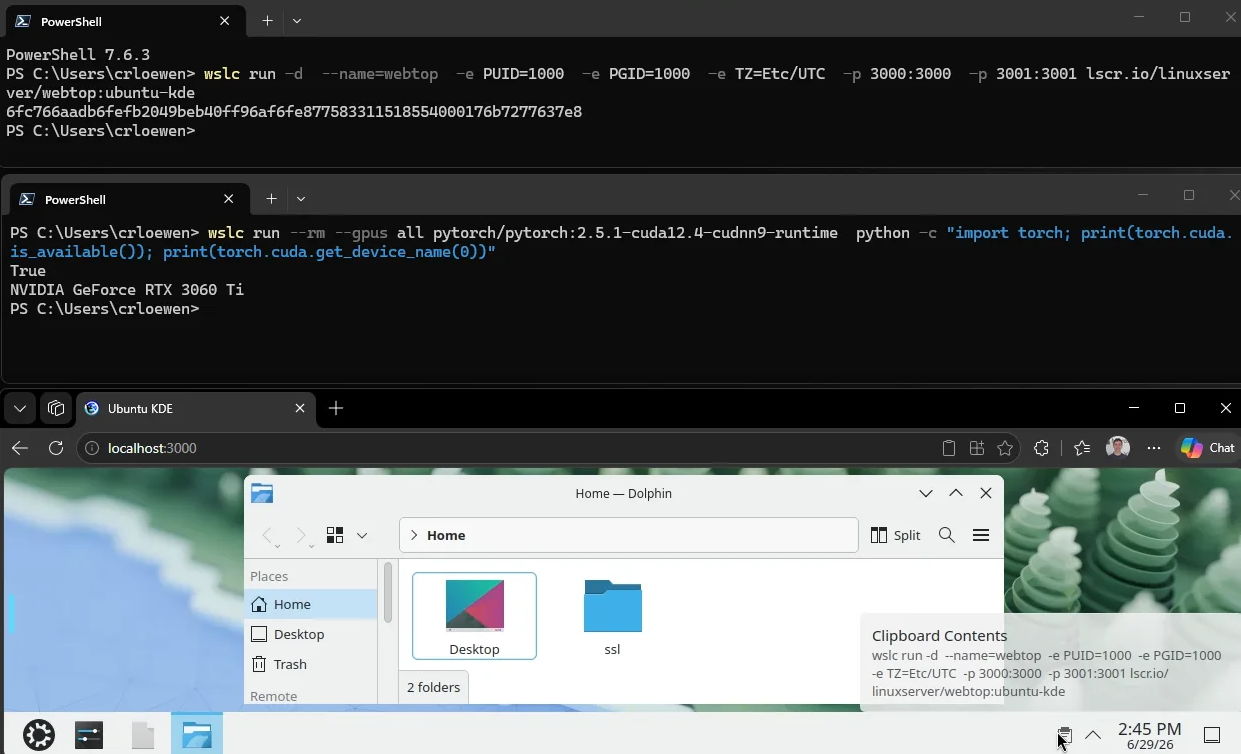1241x754 pixels.
Task: Open first PowerShell new-tab dropdown
Action: pos(297,21)
